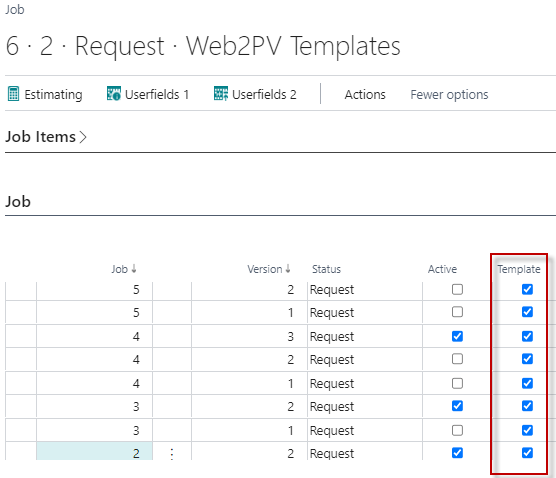Check Active for job 4 version 1
Viewport: 556px width, 478px height.
pyautogui.click(x=457, y=383)
